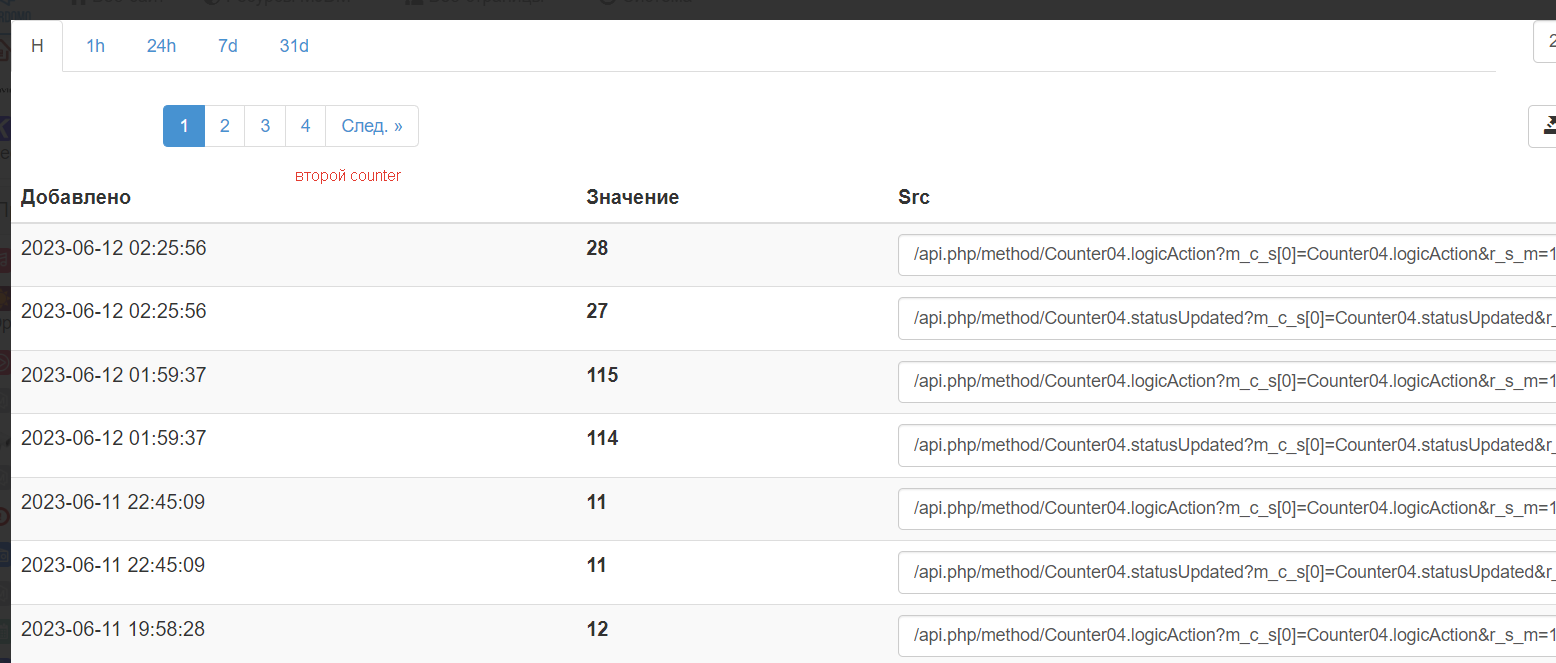Open page 3 in pagination
Image resolution: width=1556 pixels, height=663 pixels.
pos(265,126)
